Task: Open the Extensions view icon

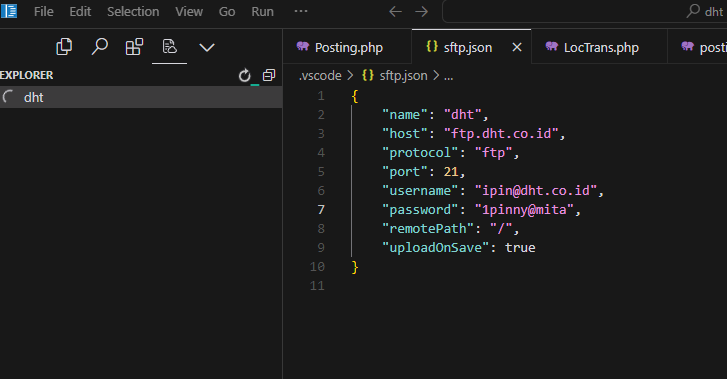Action: point(134,47)
